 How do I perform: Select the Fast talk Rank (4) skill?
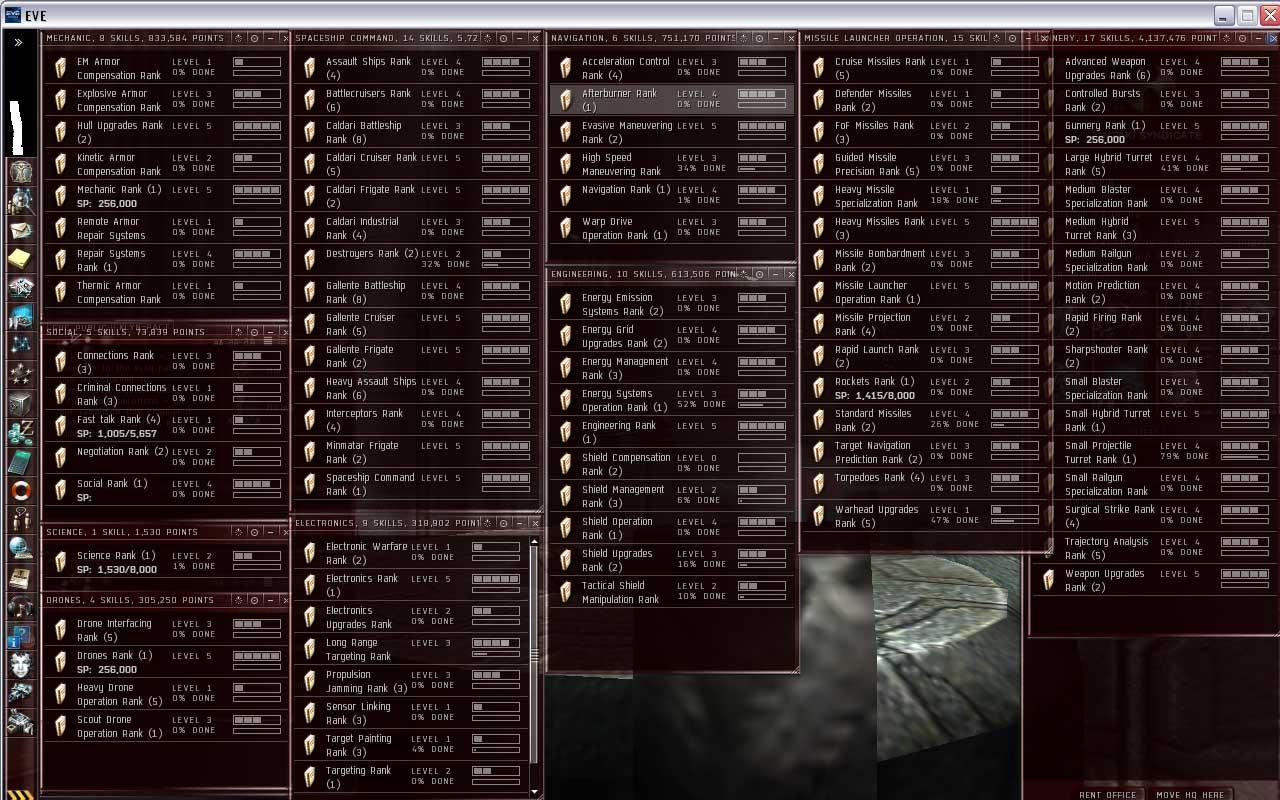pyautogui.click(x=165, y=426)
